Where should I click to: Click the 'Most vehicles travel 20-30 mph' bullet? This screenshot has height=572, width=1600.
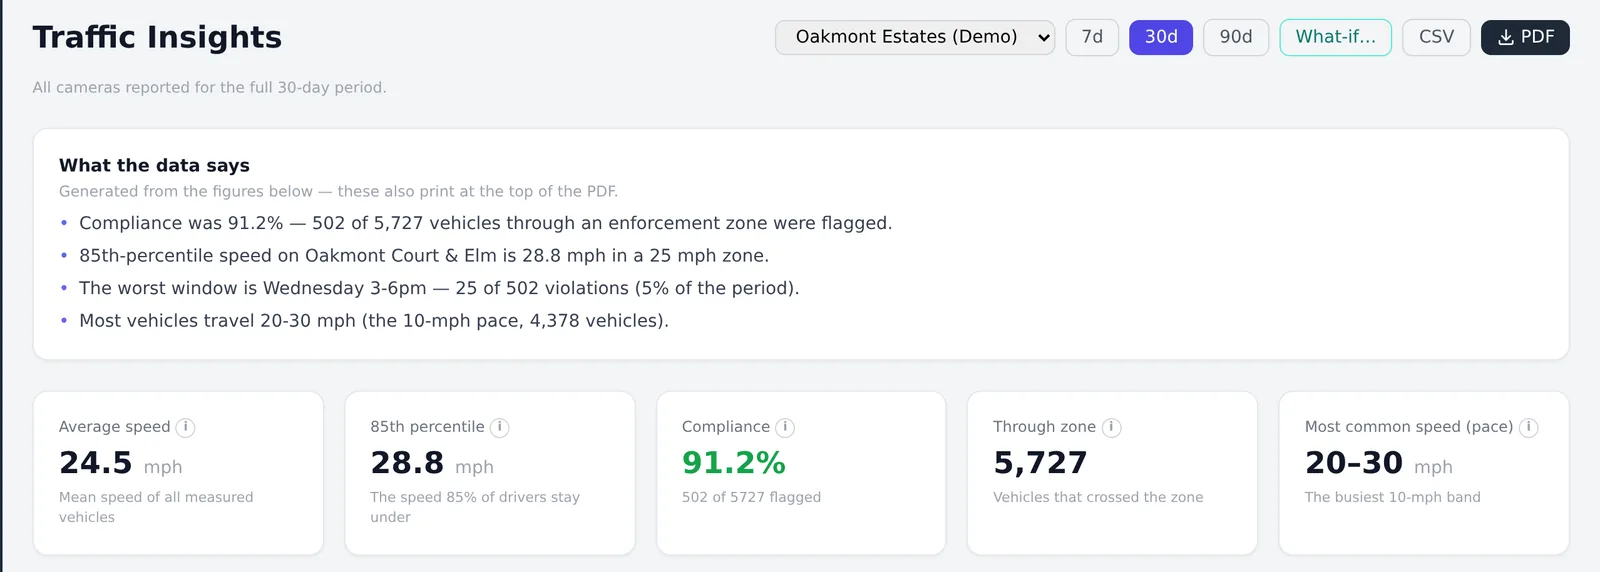(374, 320)
